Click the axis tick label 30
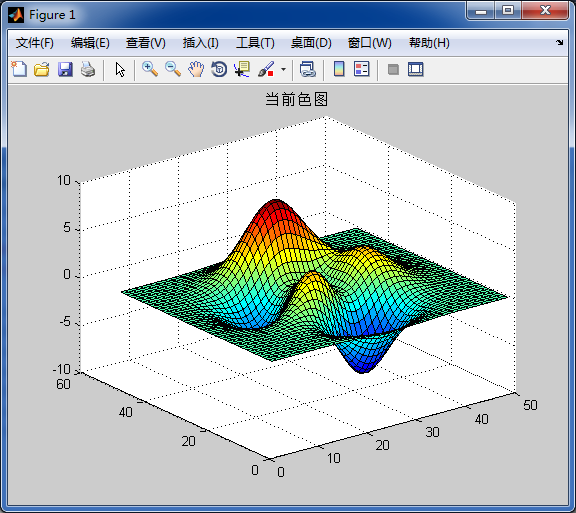The width and height of the screenshot is (576, 513). click(432, 432)
